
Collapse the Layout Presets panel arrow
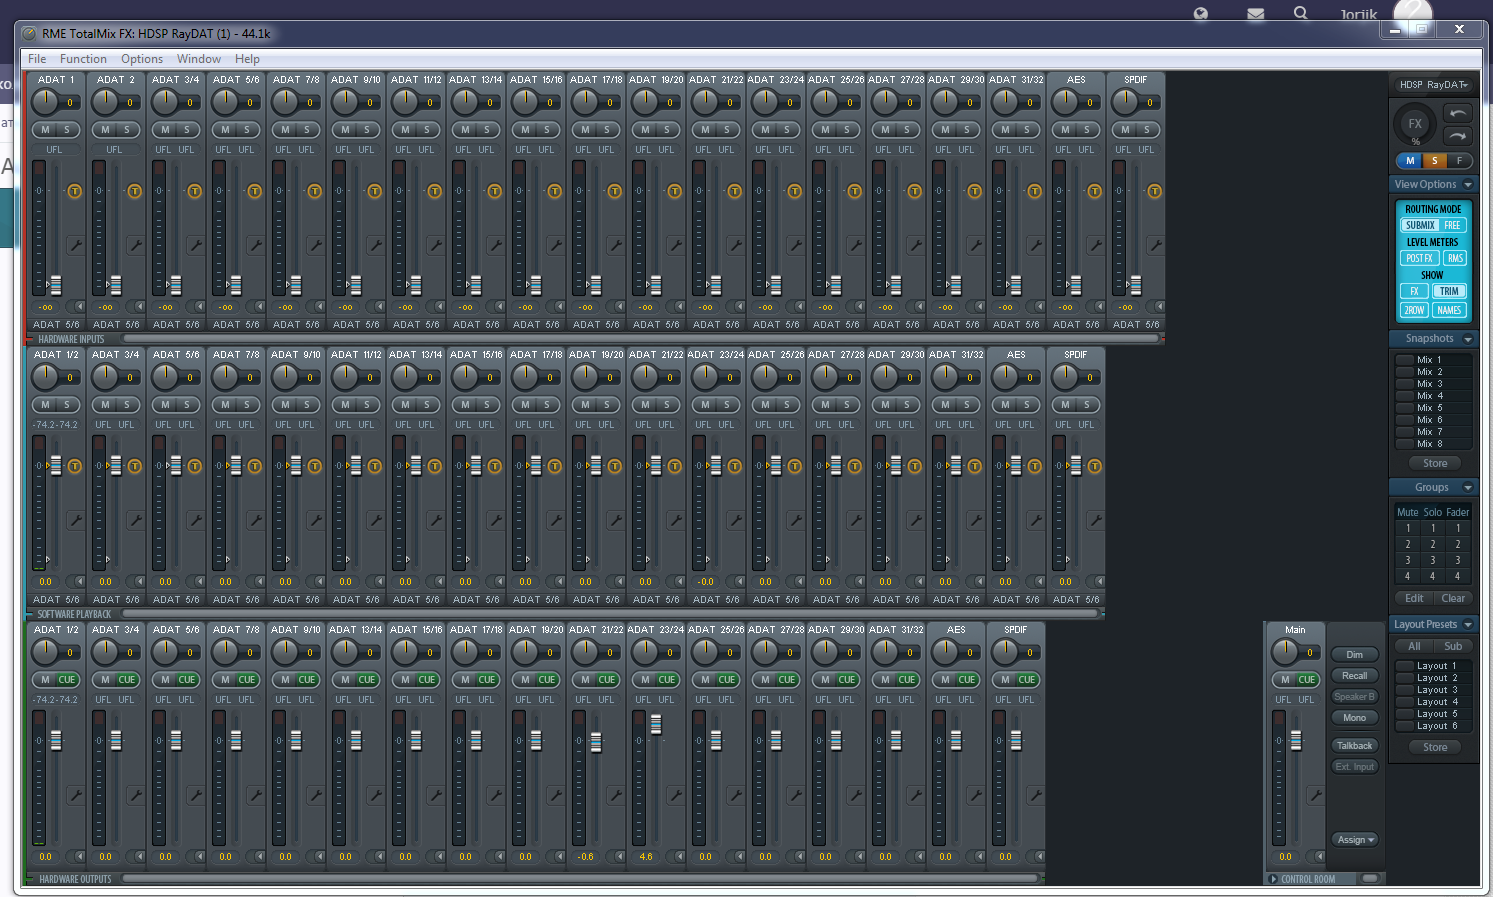click(1468, 625)
